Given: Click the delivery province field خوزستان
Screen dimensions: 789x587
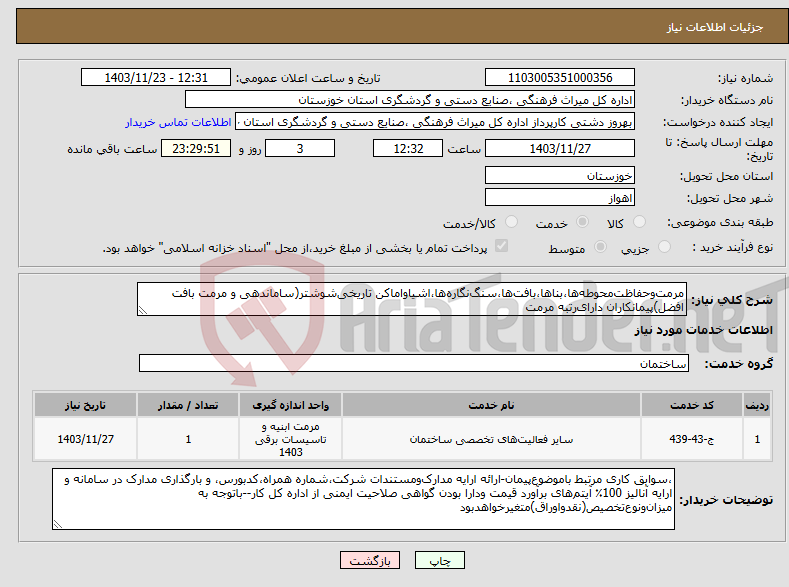Looking at the screenshot, I should point(560,176).
